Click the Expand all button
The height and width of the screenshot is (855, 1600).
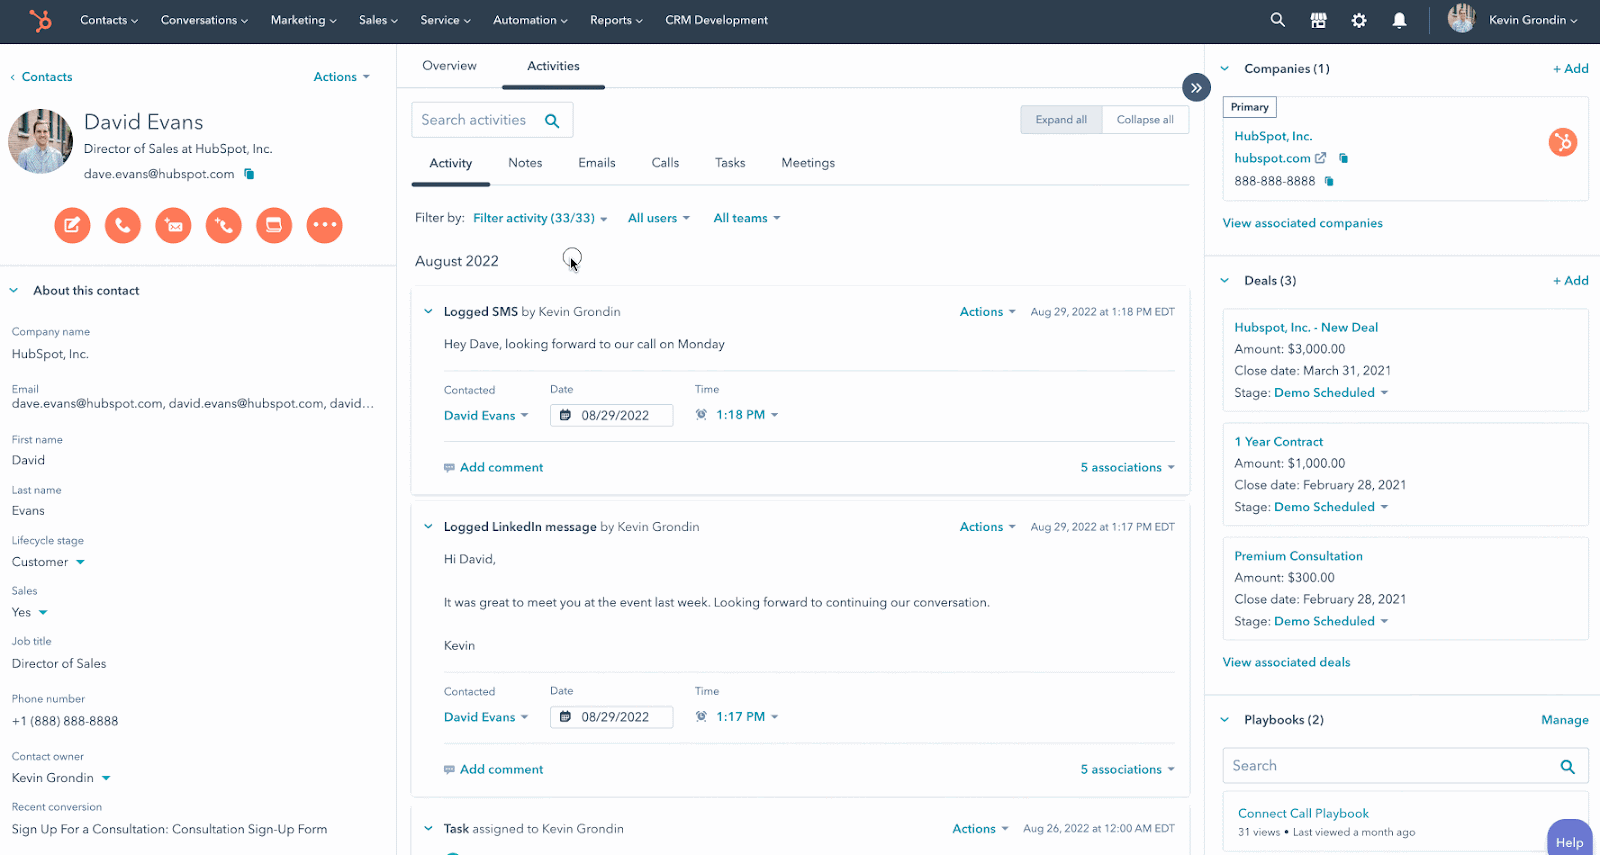[1061, 120]
